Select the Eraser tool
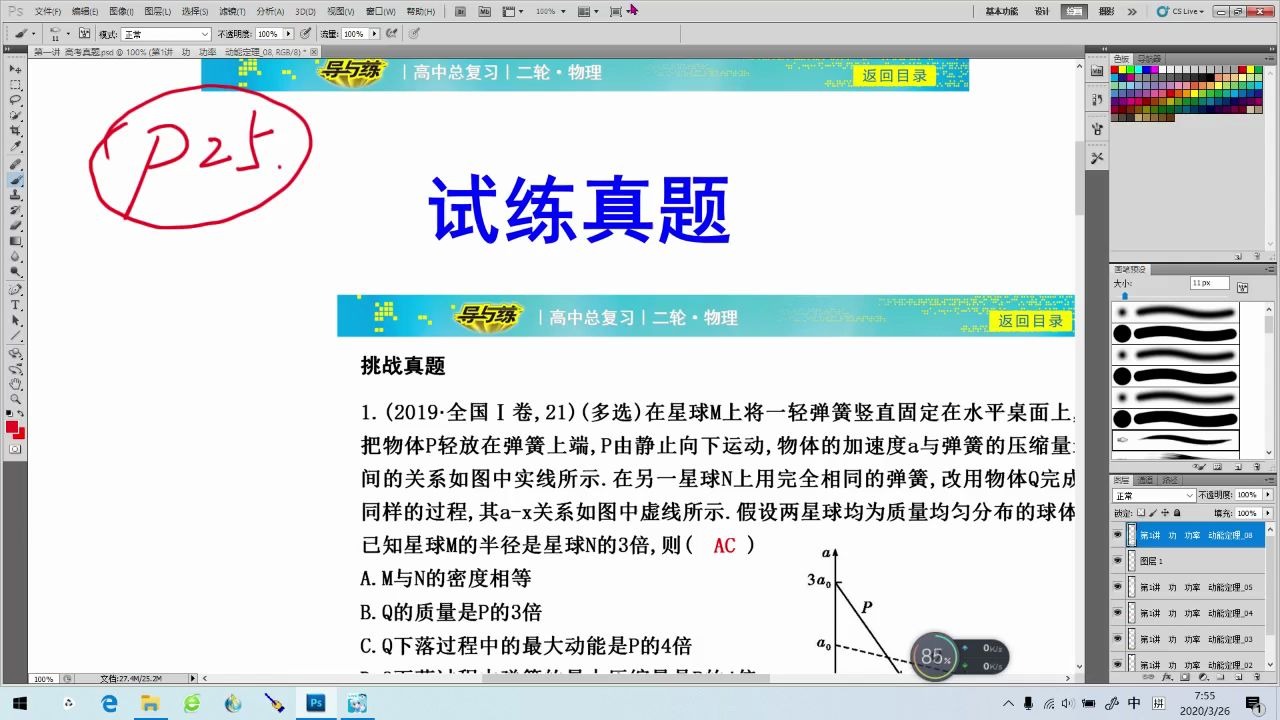This screenshot has width=1280, height=720. coord(15,227)
